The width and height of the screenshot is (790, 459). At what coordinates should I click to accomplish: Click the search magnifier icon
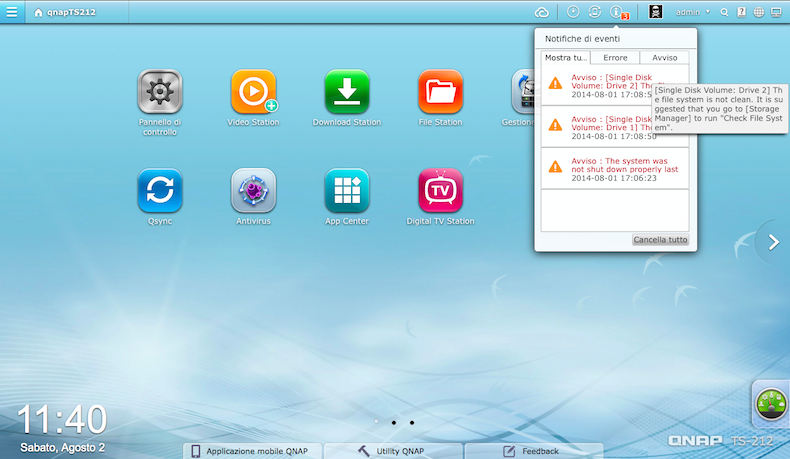(725, 12)
